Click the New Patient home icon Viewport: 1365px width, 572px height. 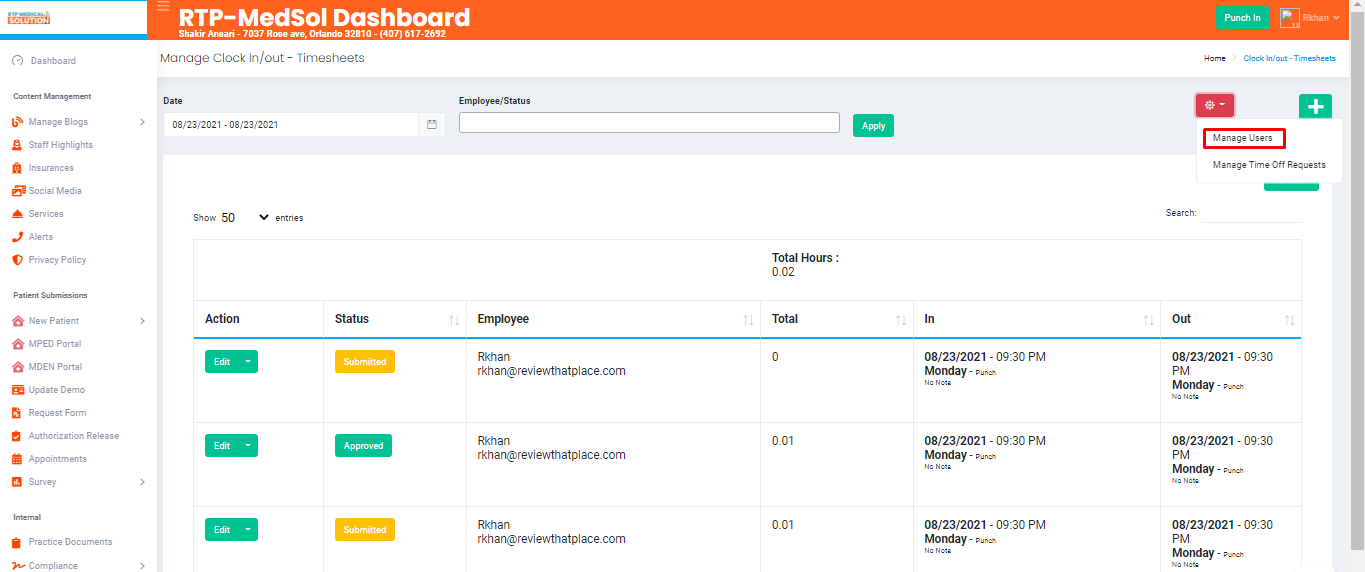click(18, 321)
